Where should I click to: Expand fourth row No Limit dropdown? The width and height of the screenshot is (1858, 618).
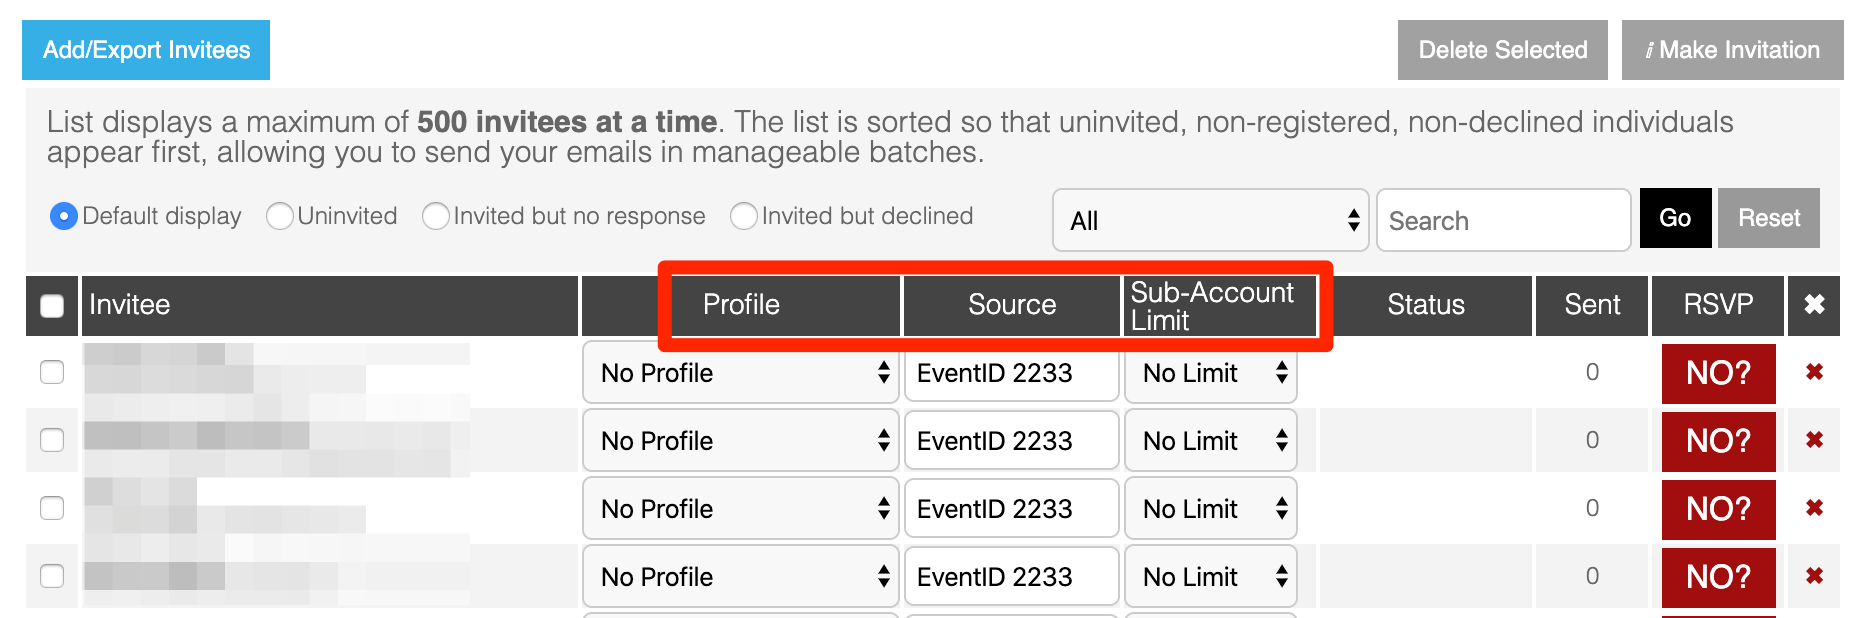coord(1211,577)
